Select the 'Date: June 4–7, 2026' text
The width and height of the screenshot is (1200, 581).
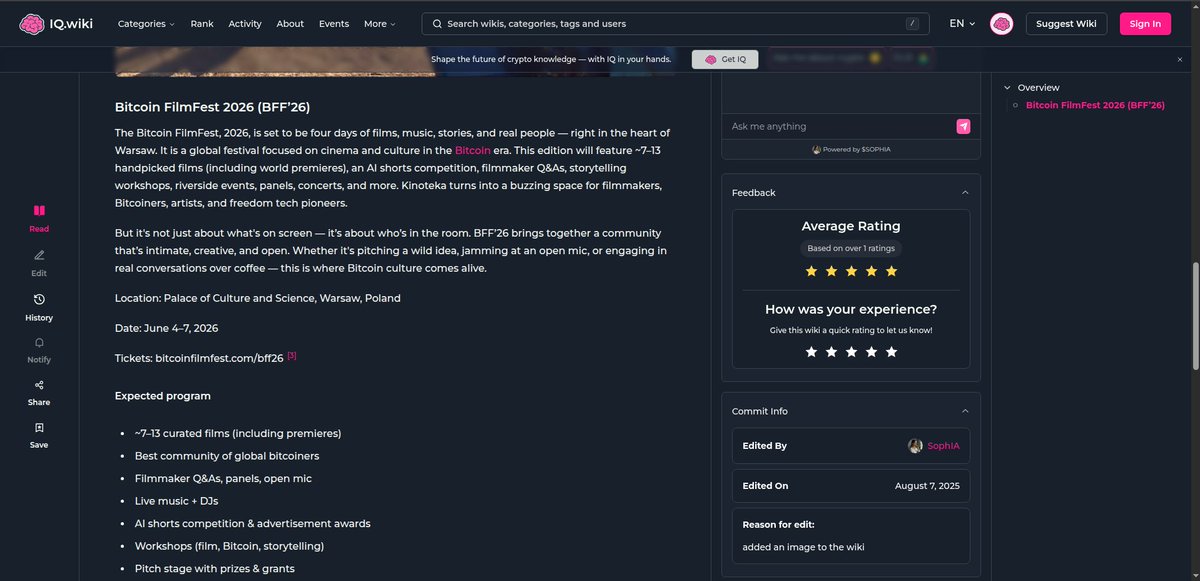167,328
